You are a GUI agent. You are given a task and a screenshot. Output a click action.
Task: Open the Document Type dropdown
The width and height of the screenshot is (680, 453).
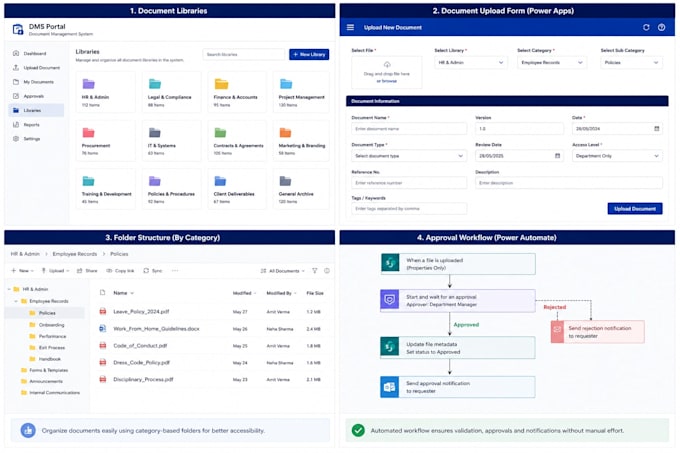tap(409, 156)
